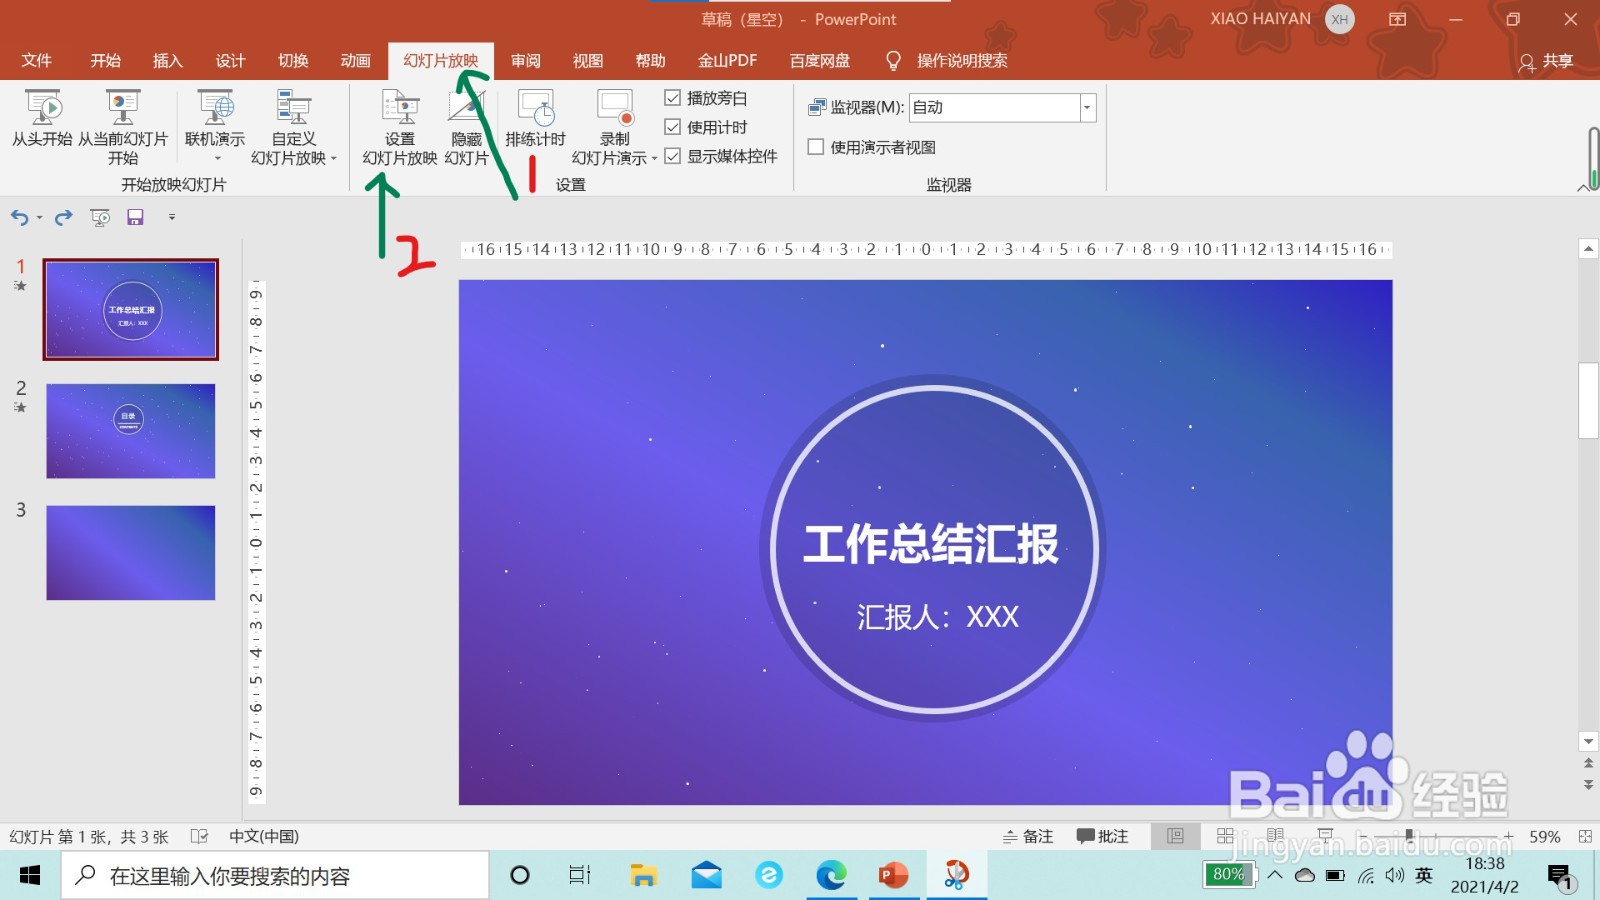
Task: Disable the 使用计时 checkbox
Action: pos(672,127)
